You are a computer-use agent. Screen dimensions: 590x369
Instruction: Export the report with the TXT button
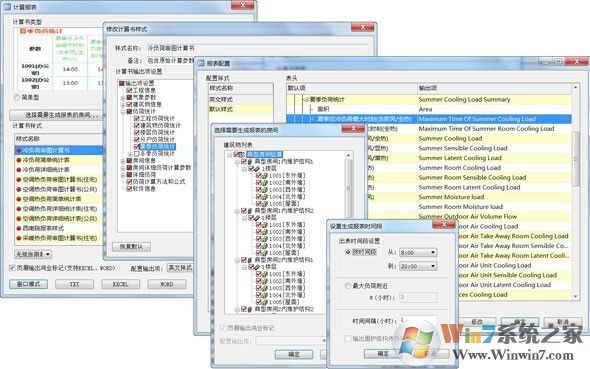[x=75, y=284]
